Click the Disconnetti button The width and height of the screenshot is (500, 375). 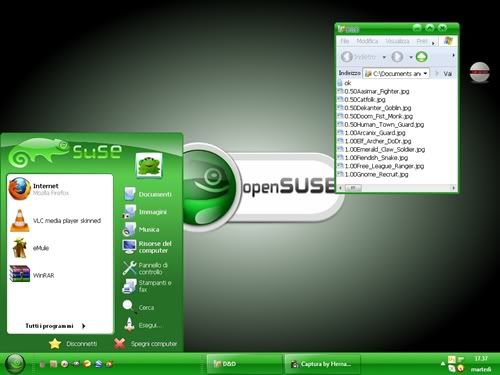(x=73, y=343)
